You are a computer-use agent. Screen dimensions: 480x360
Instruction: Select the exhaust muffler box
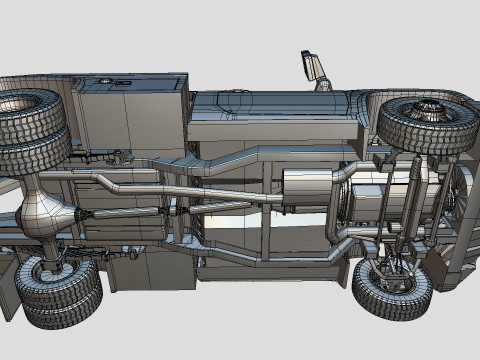pos(307,187)
